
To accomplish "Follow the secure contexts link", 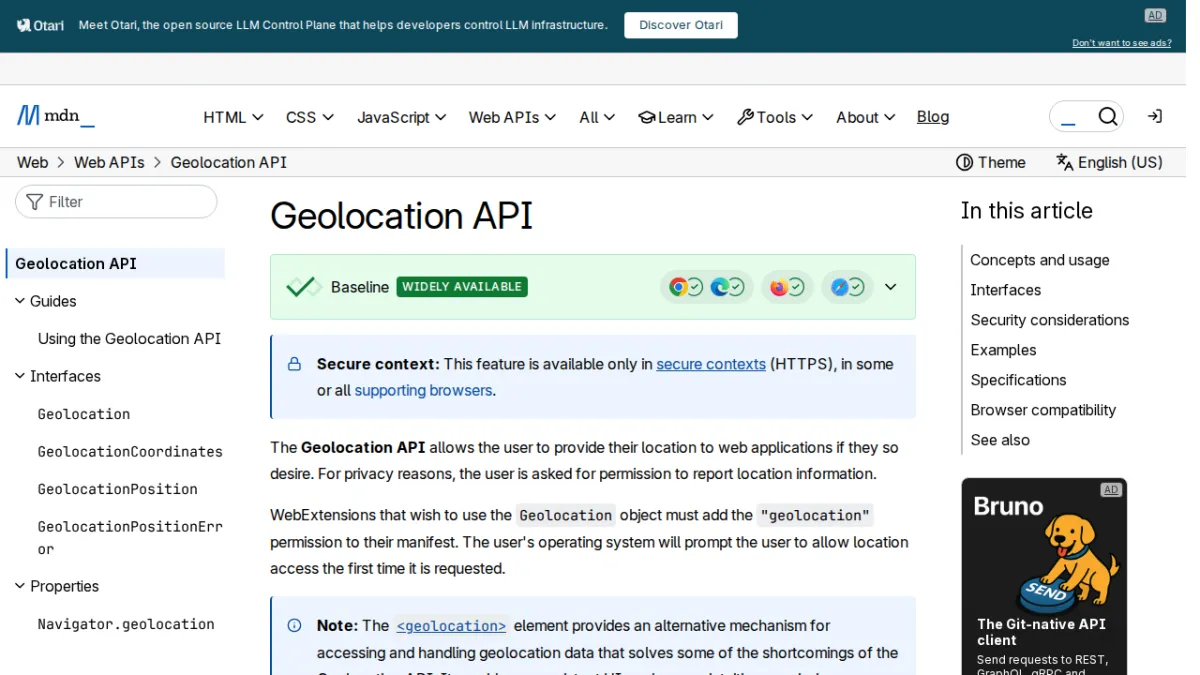I will click(711, 364).
